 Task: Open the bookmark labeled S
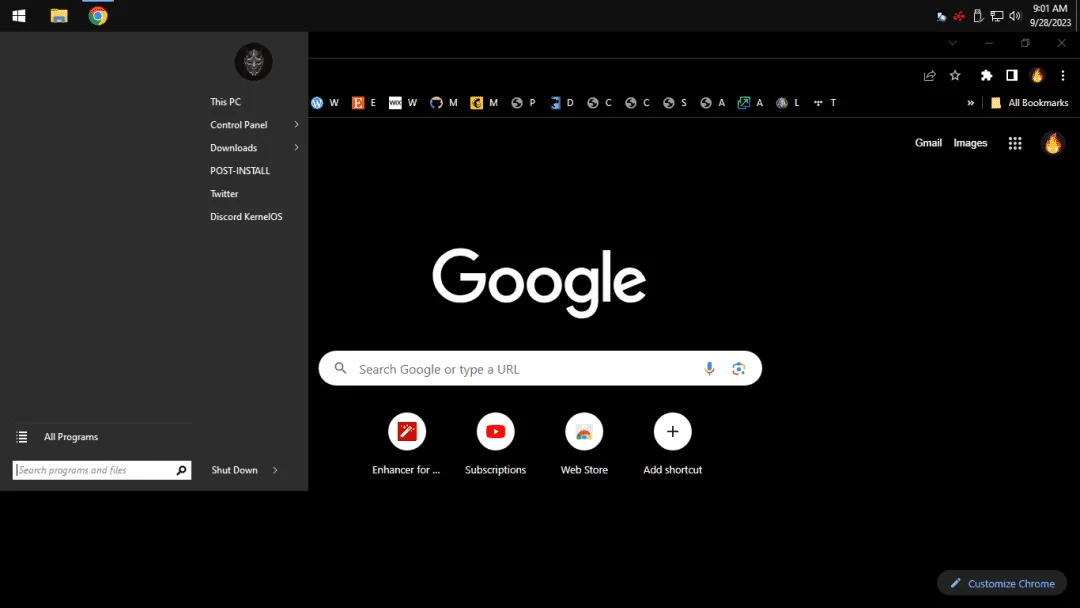[675, 103]
